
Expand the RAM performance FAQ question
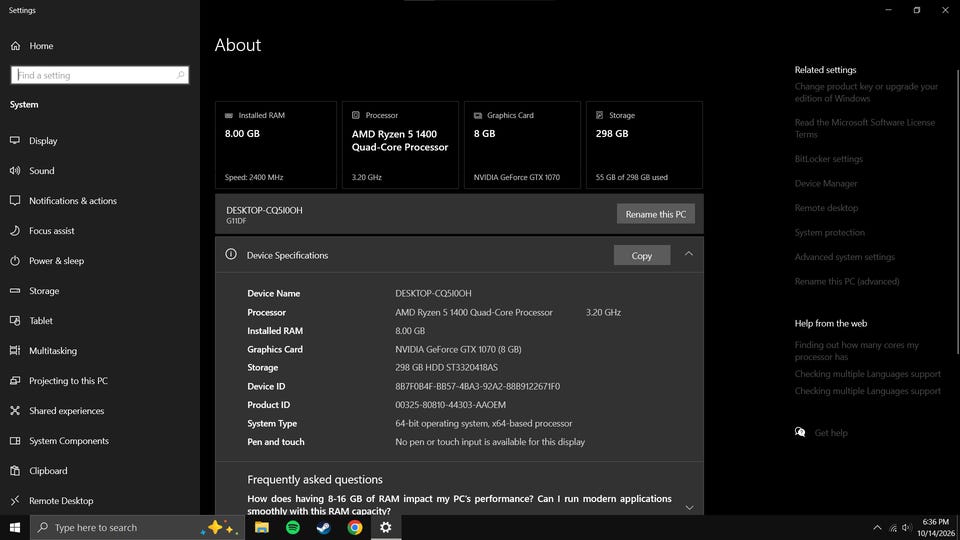coord(689,507)
